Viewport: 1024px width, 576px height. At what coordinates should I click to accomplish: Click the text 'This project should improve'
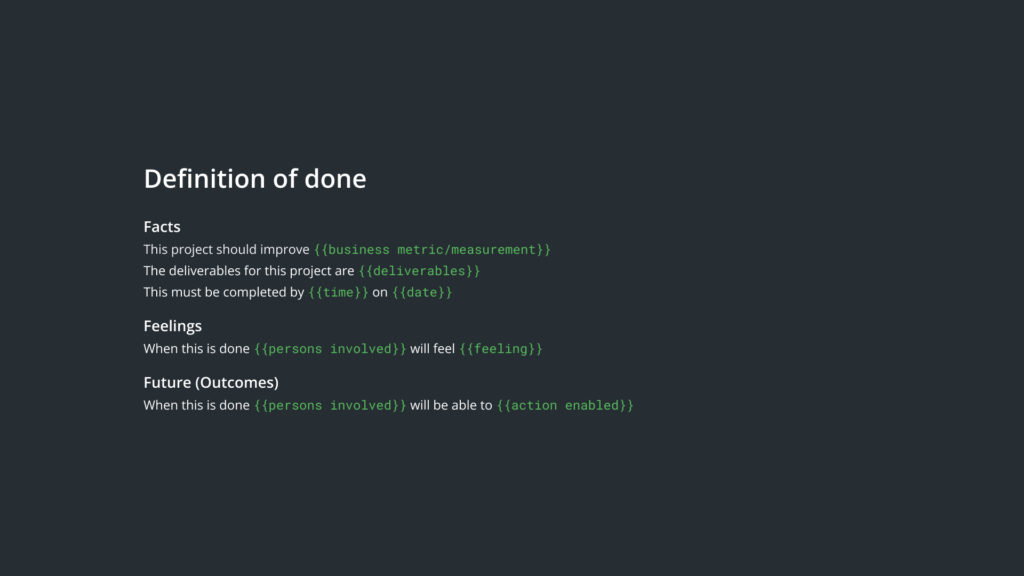point(227,249)
